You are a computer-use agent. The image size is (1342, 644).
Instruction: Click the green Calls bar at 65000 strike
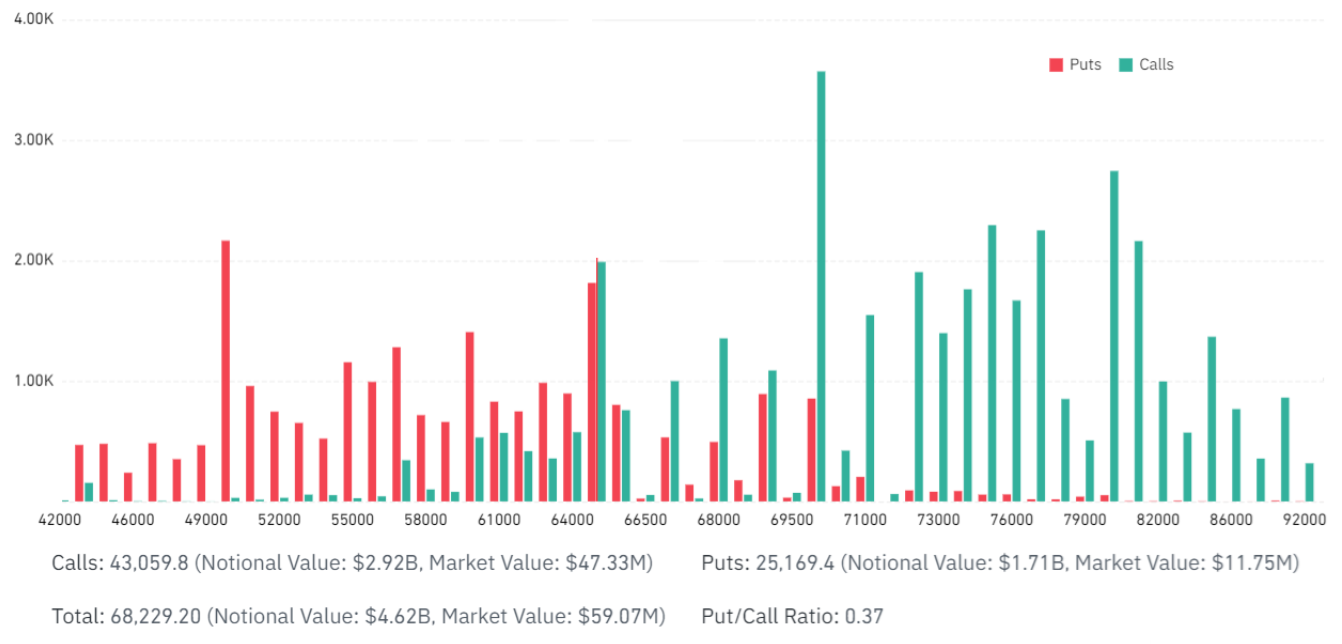point(601,382)
